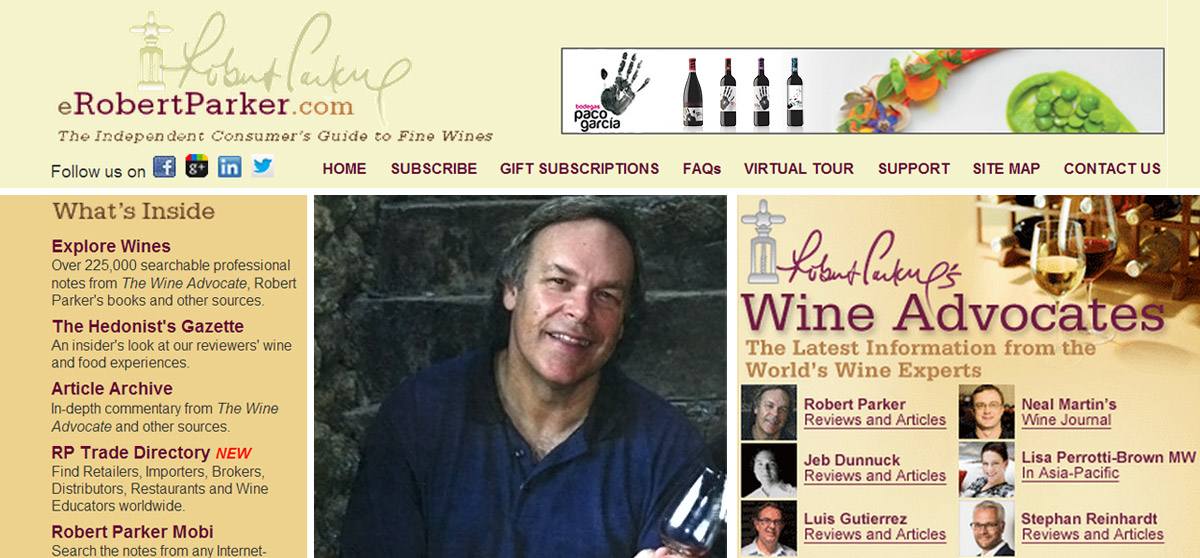Open the Twitter follow icon
1200x558 pixels.
coord(262,167)
